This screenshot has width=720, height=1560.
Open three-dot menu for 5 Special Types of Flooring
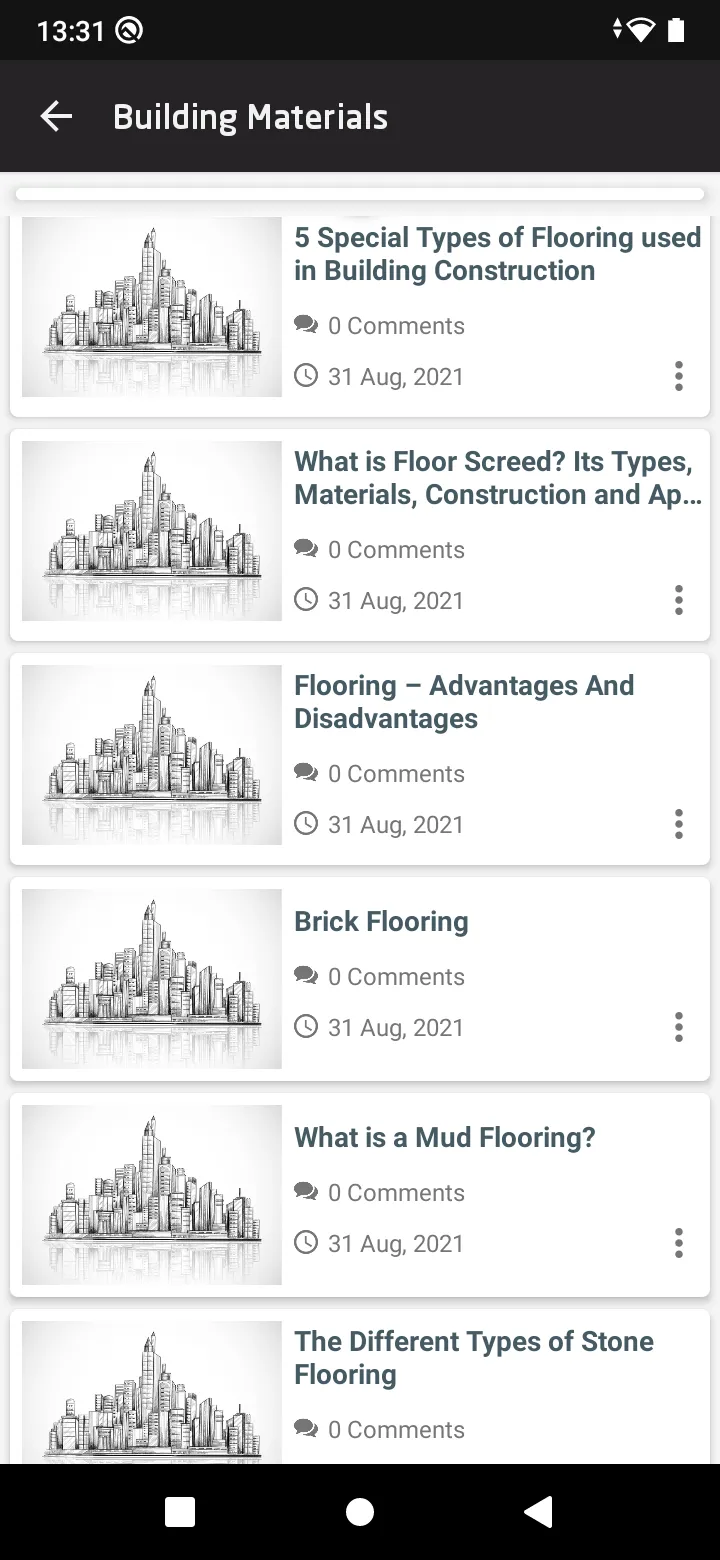point(679,376)
